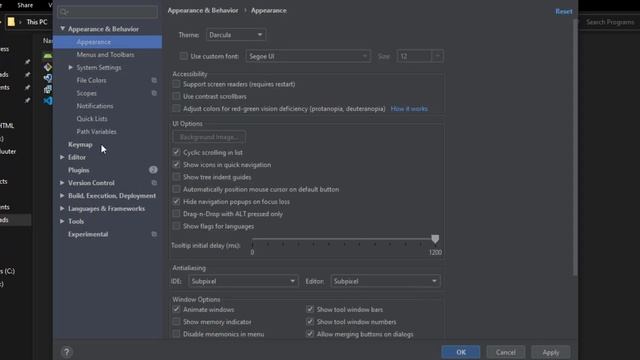Image resolution: width=640 pixels, height=360 pixels.
Task: Click the Background Image button
Action: pos(209,137)
